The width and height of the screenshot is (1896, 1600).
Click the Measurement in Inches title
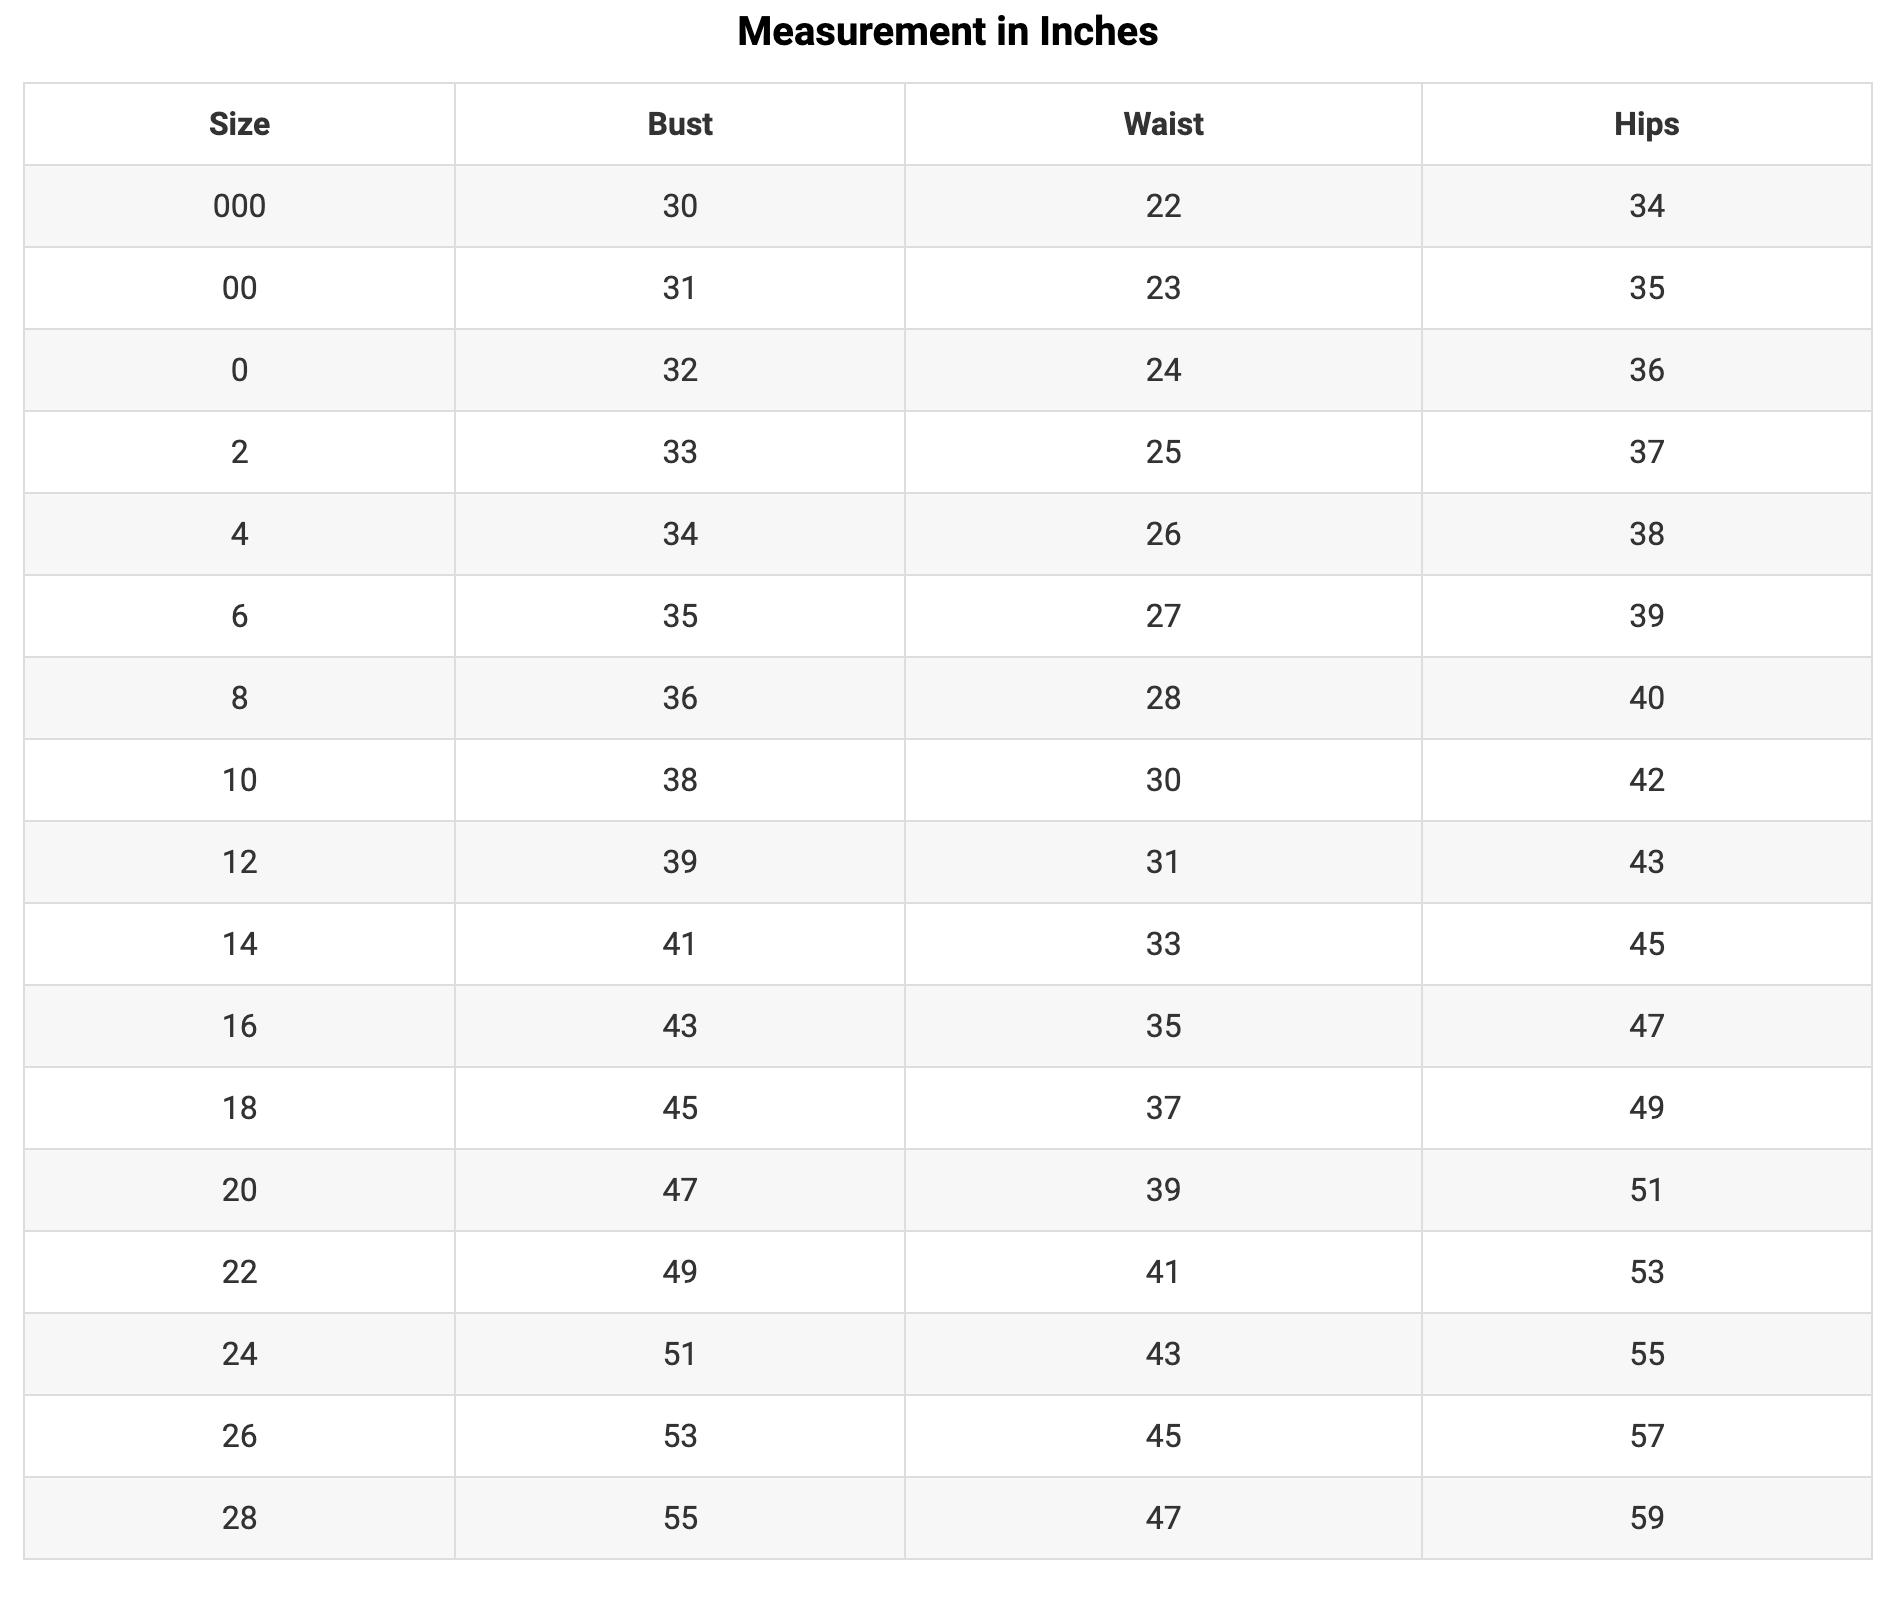click(x=947, y=32)
